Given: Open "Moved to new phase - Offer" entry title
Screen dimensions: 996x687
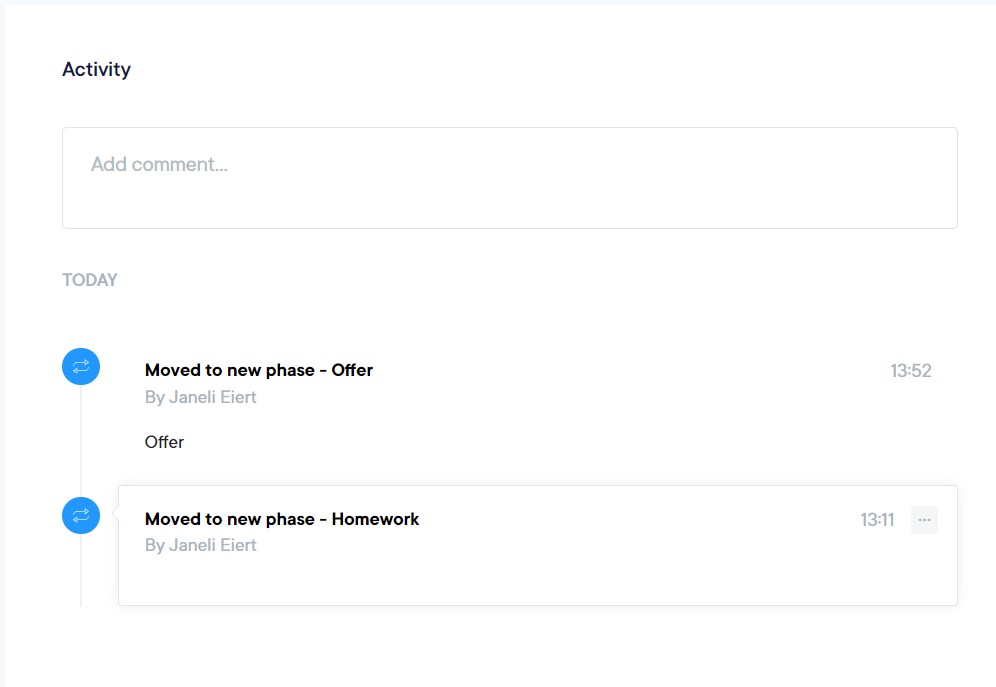Looking at the screenshot, I should pos(259,370).
